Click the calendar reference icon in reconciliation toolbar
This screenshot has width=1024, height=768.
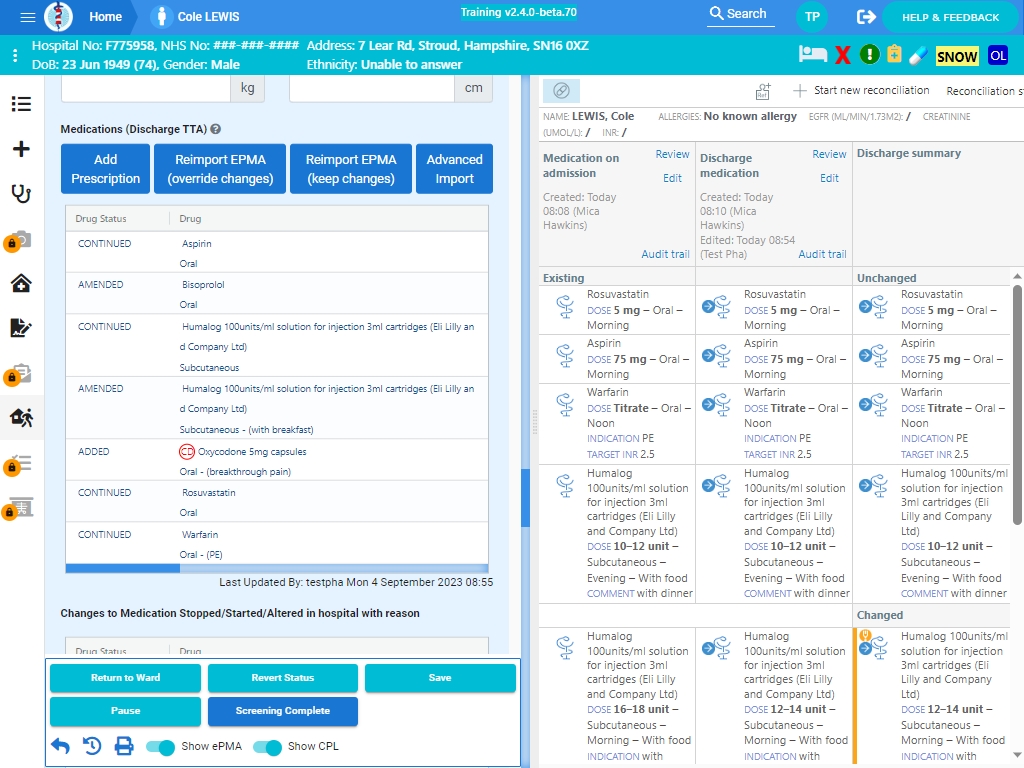(763, 91)
